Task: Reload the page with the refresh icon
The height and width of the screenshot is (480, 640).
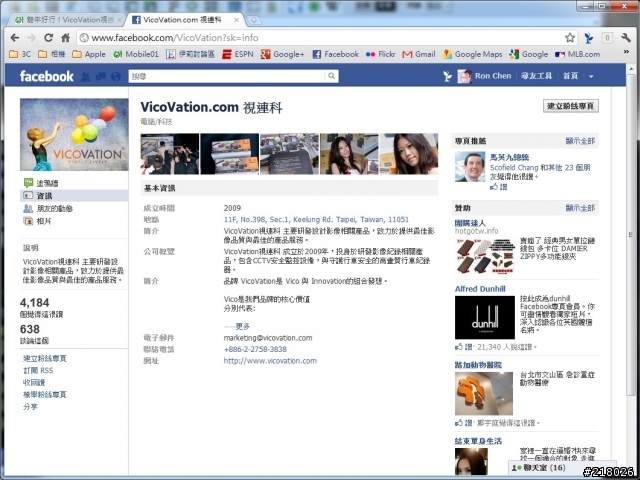Action: [49, 38]
